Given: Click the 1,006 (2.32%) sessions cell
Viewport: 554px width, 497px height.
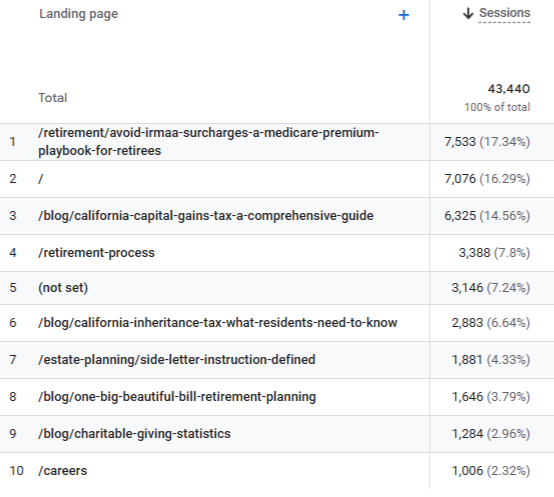Looking at the screenshot, I should click(x=491, y=471).
